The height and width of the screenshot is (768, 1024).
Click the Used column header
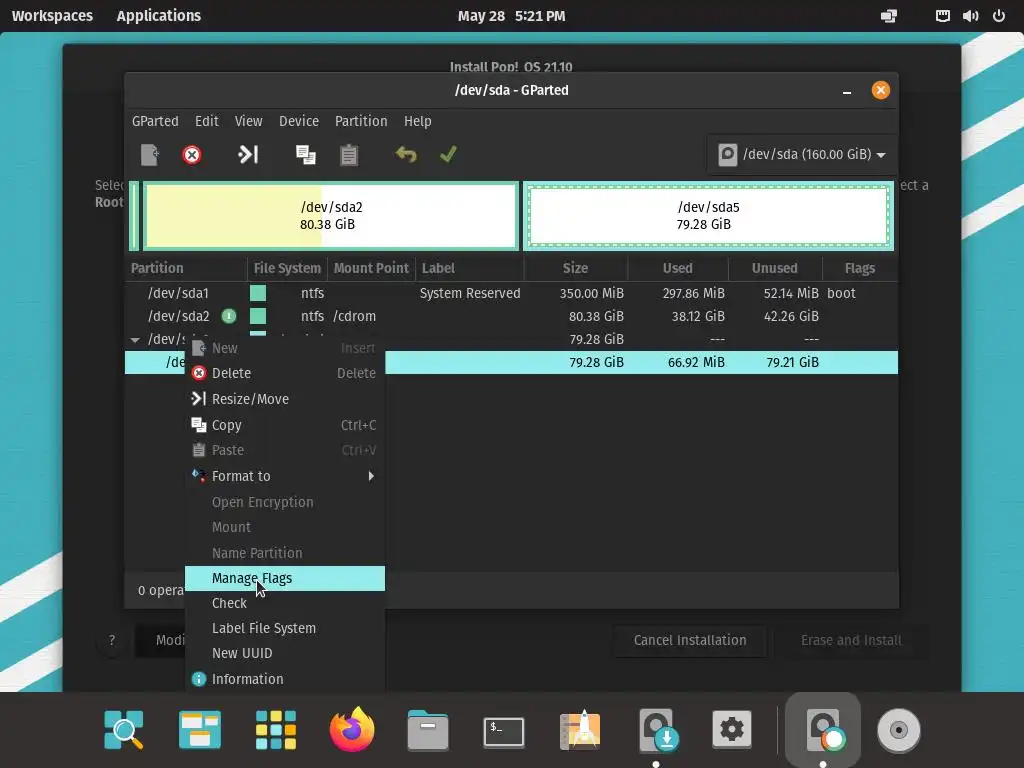click(x=677, y=268)
